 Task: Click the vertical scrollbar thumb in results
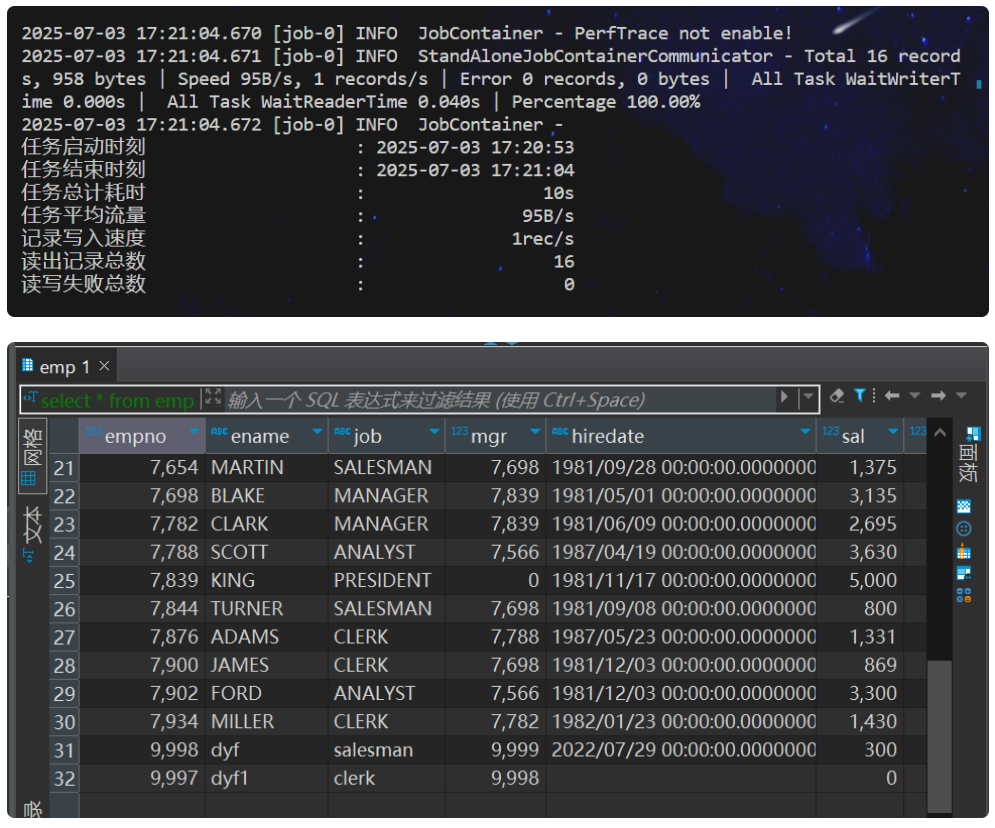pos(939,735)
